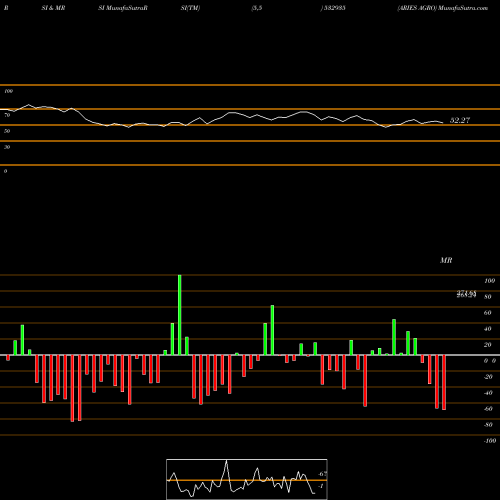Image resolution: width=500 pixels, height=500 pixels.
Task: Click the MR axis label 80
Action: click(x=488, y=297)
